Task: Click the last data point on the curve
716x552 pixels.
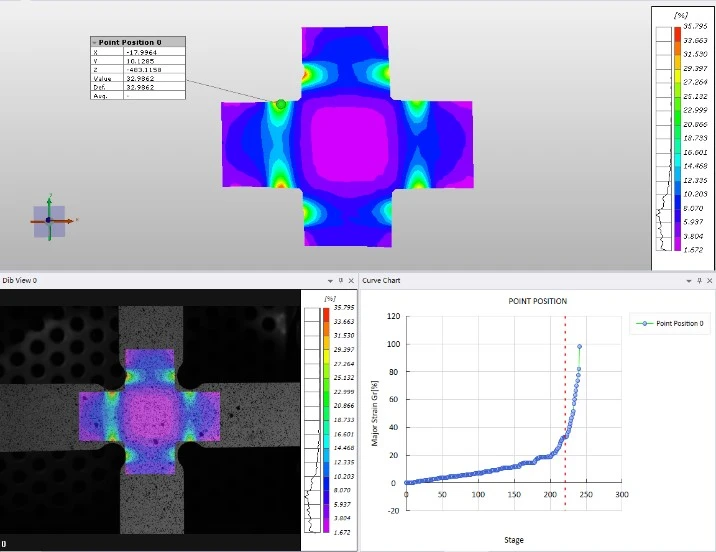Action: click(580, 347)
